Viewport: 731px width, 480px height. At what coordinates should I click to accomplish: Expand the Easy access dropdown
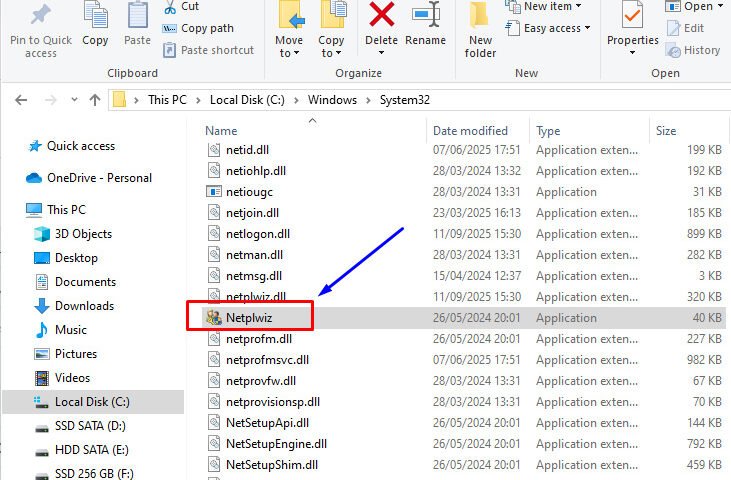pos(556,28)
